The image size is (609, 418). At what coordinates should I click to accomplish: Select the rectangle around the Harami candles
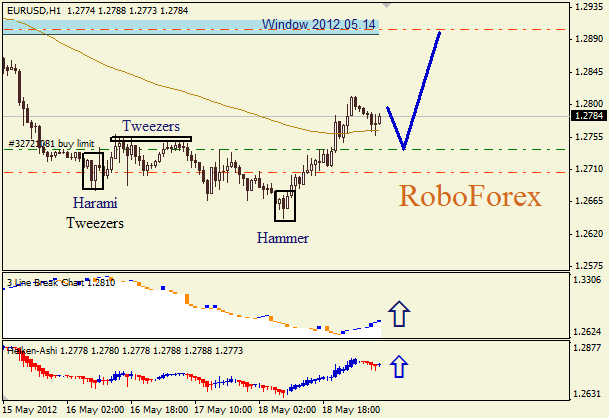coord(93,171)
